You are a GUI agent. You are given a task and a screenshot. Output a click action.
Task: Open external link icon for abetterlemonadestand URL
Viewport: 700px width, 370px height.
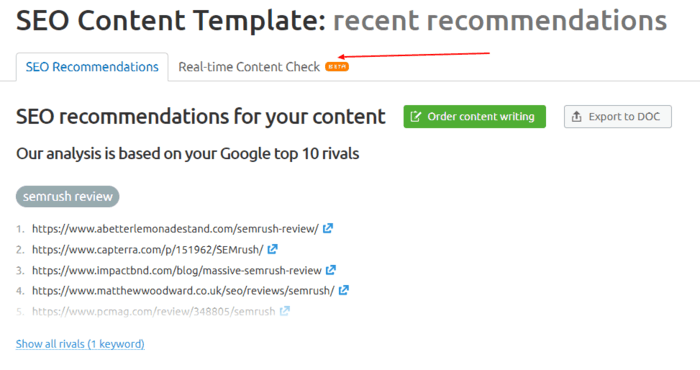tap(328, 228)
